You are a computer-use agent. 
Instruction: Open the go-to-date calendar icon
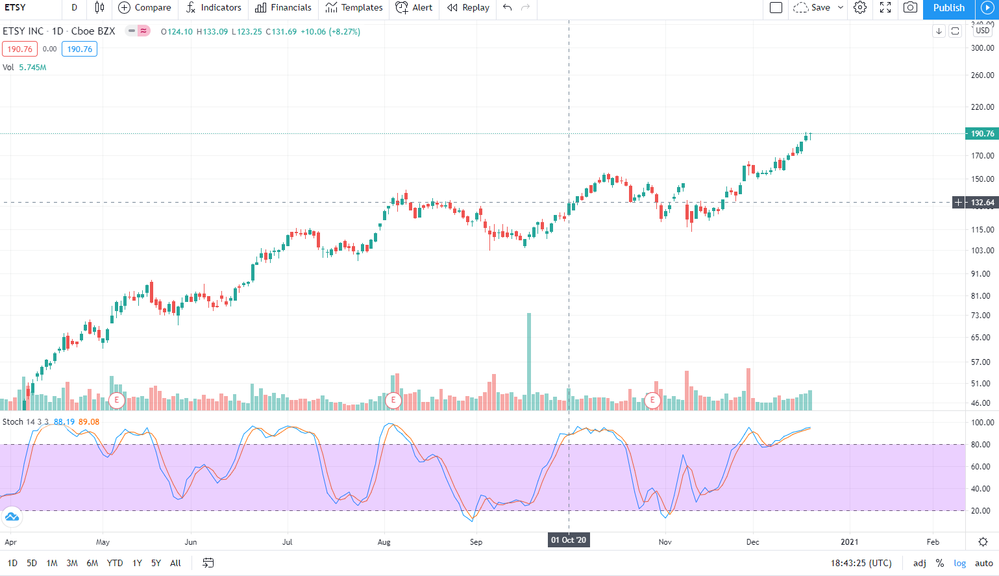tap(208, 563)
